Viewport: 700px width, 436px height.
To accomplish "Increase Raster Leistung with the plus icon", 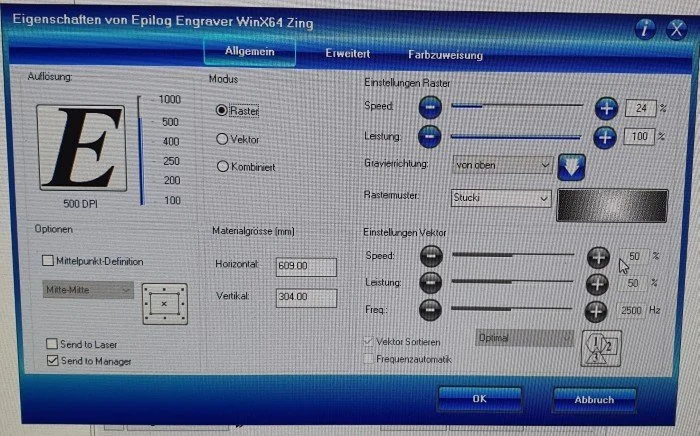I will pyautogui.click(x=606, y=137).
